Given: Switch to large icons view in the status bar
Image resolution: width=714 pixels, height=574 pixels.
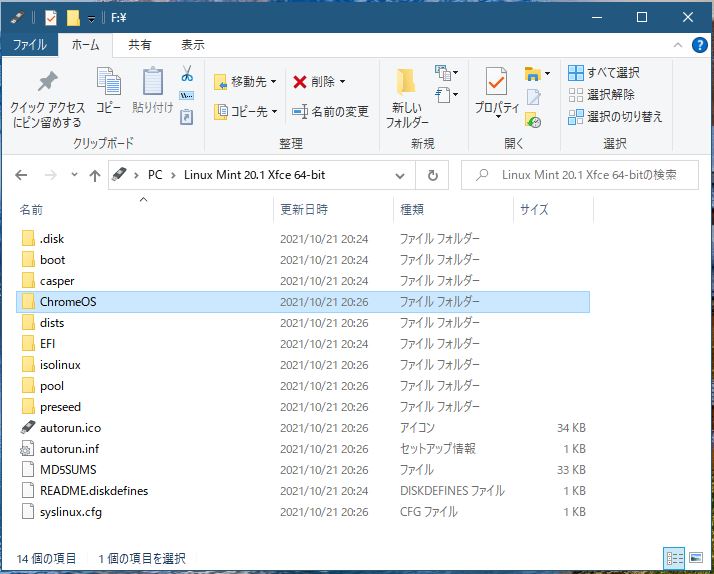Looking at the screenshot, I should (x=695, y=557).
